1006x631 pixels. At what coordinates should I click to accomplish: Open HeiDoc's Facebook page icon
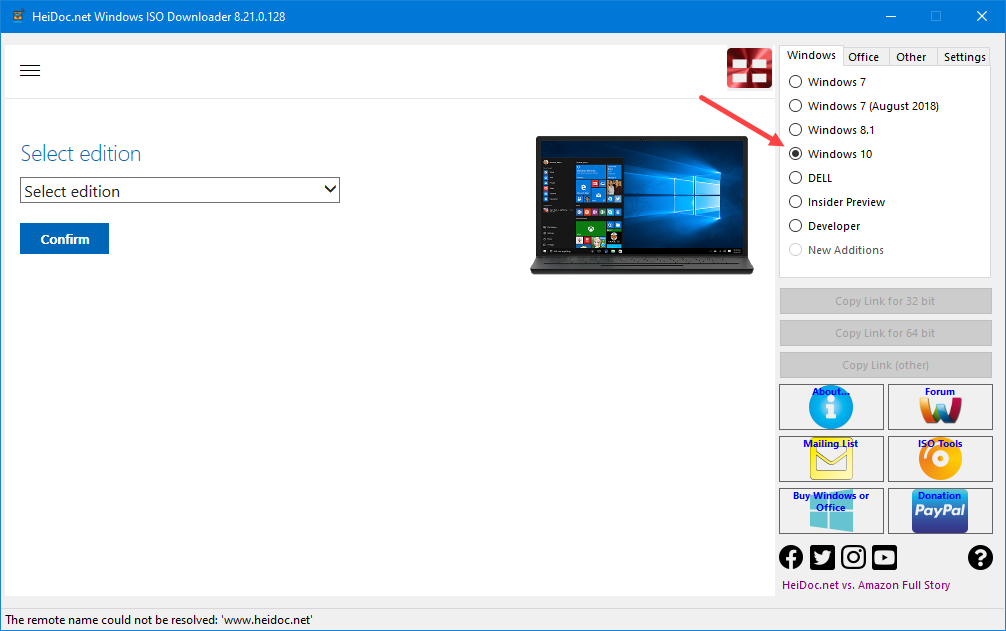click(790, 557)
